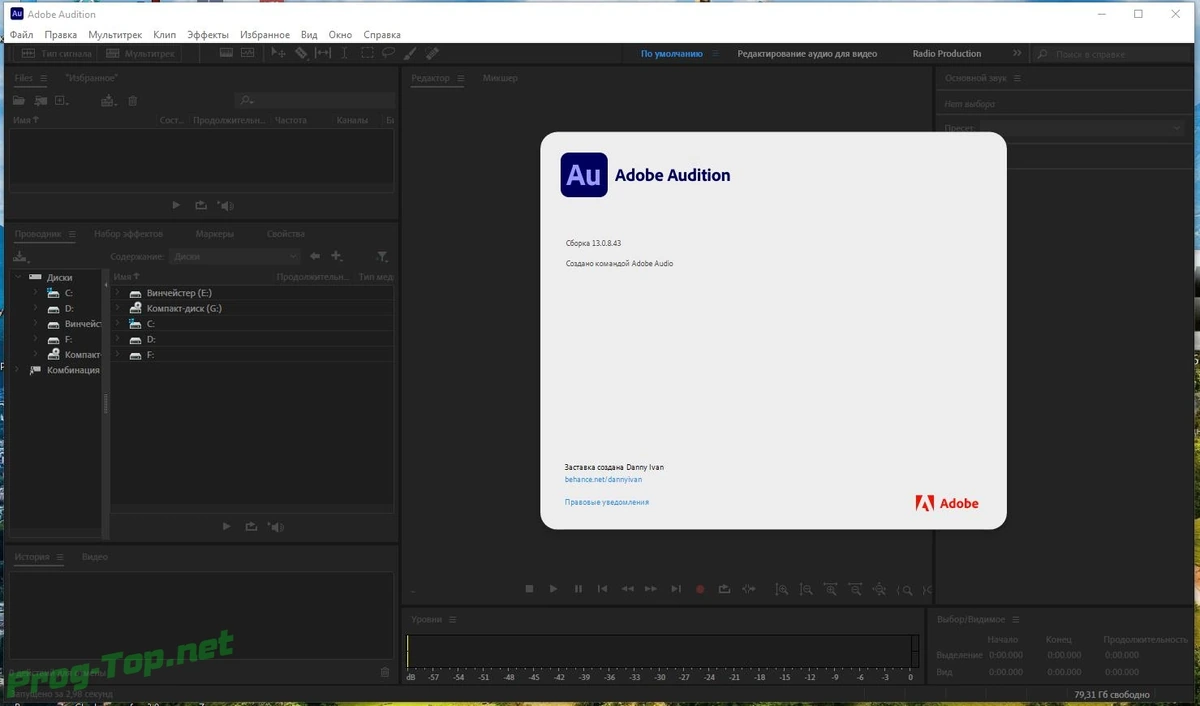Click the filter funnel icon in Проводник
The image size is (1200, 706).
click(382, 257)
